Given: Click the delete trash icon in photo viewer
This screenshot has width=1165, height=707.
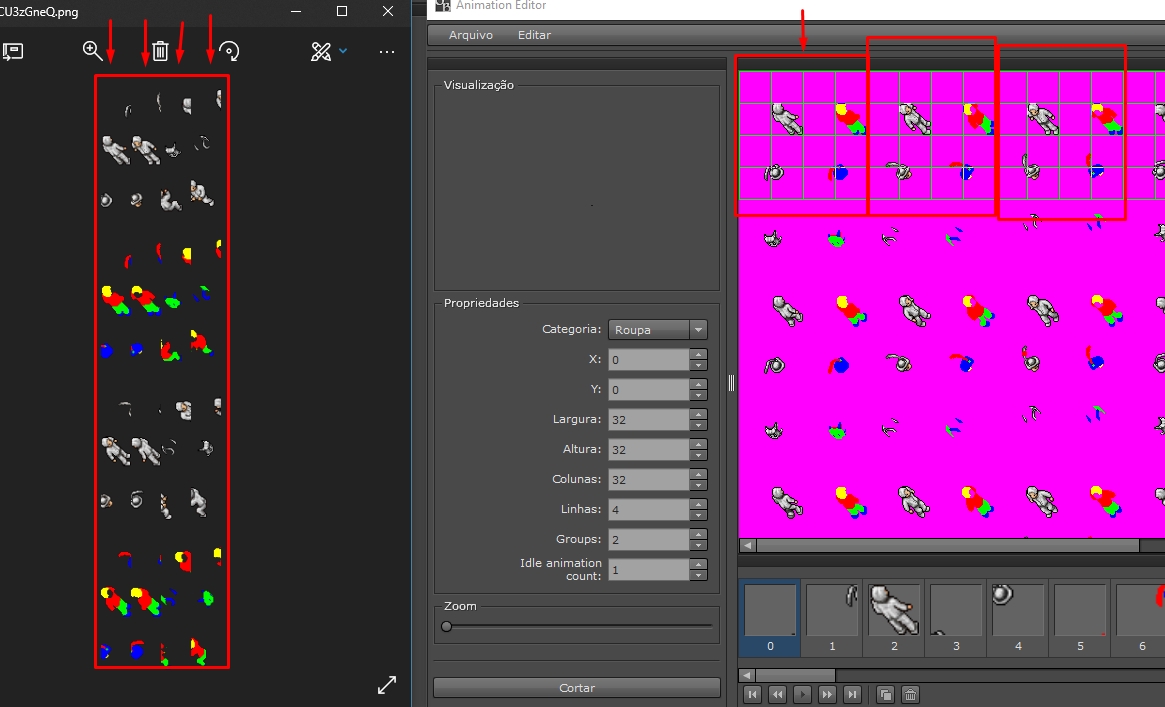Looking at the screenshot, I should 160,50.
